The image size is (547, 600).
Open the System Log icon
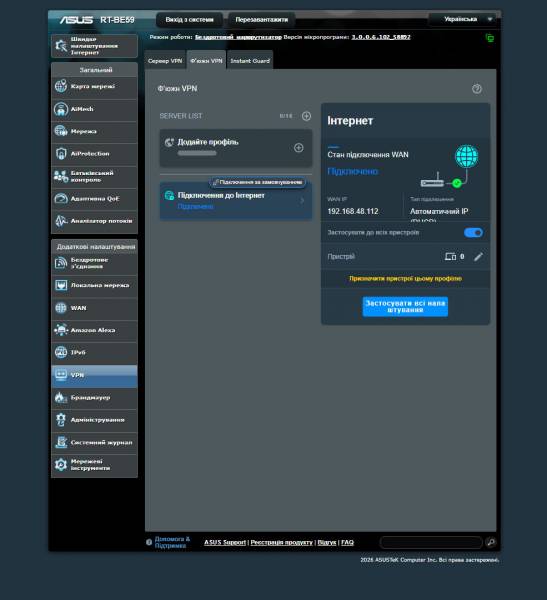click(x=61, y=442)
